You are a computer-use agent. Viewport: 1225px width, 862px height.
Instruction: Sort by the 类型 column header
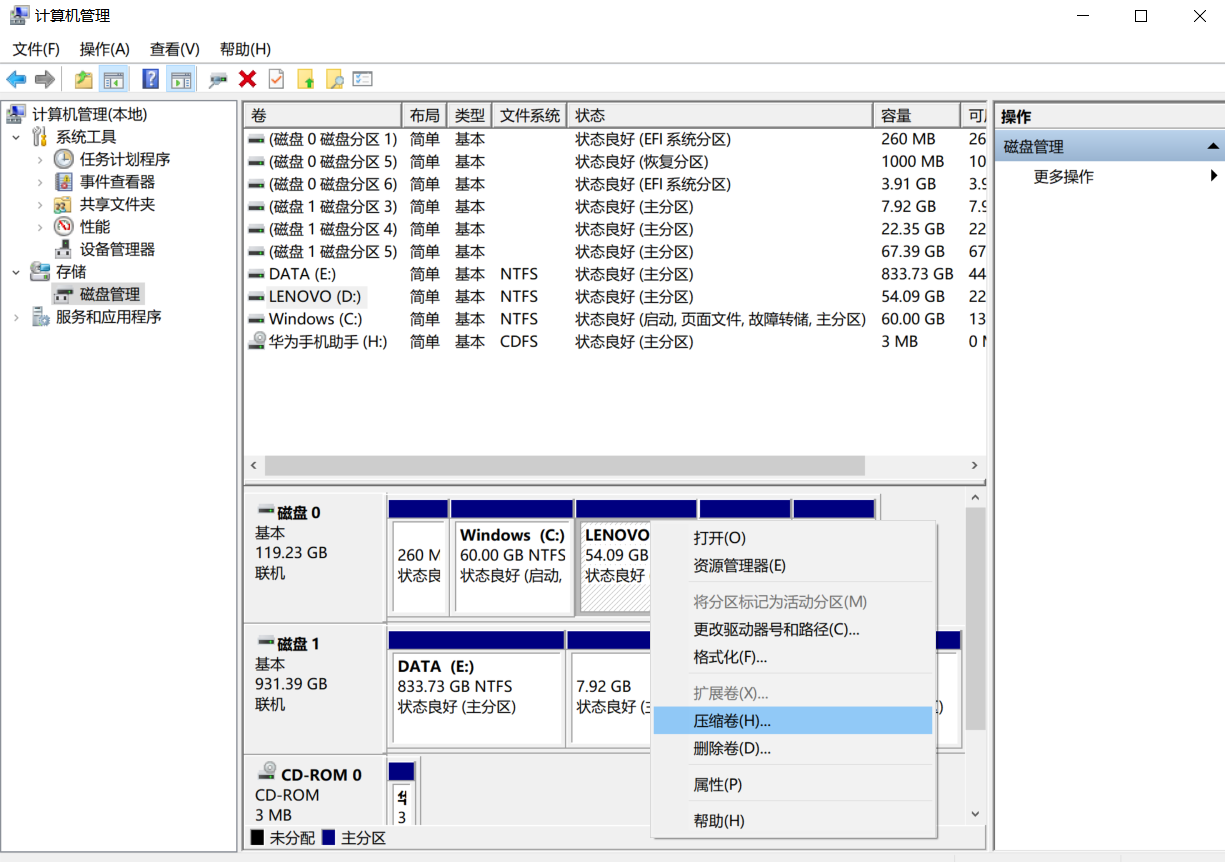[470, 115]
